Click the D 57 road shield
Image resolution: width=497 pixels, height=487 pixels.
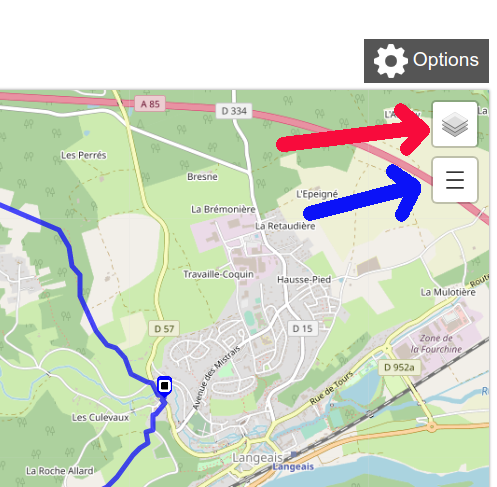pyautogui.click(x=164, y=329)
